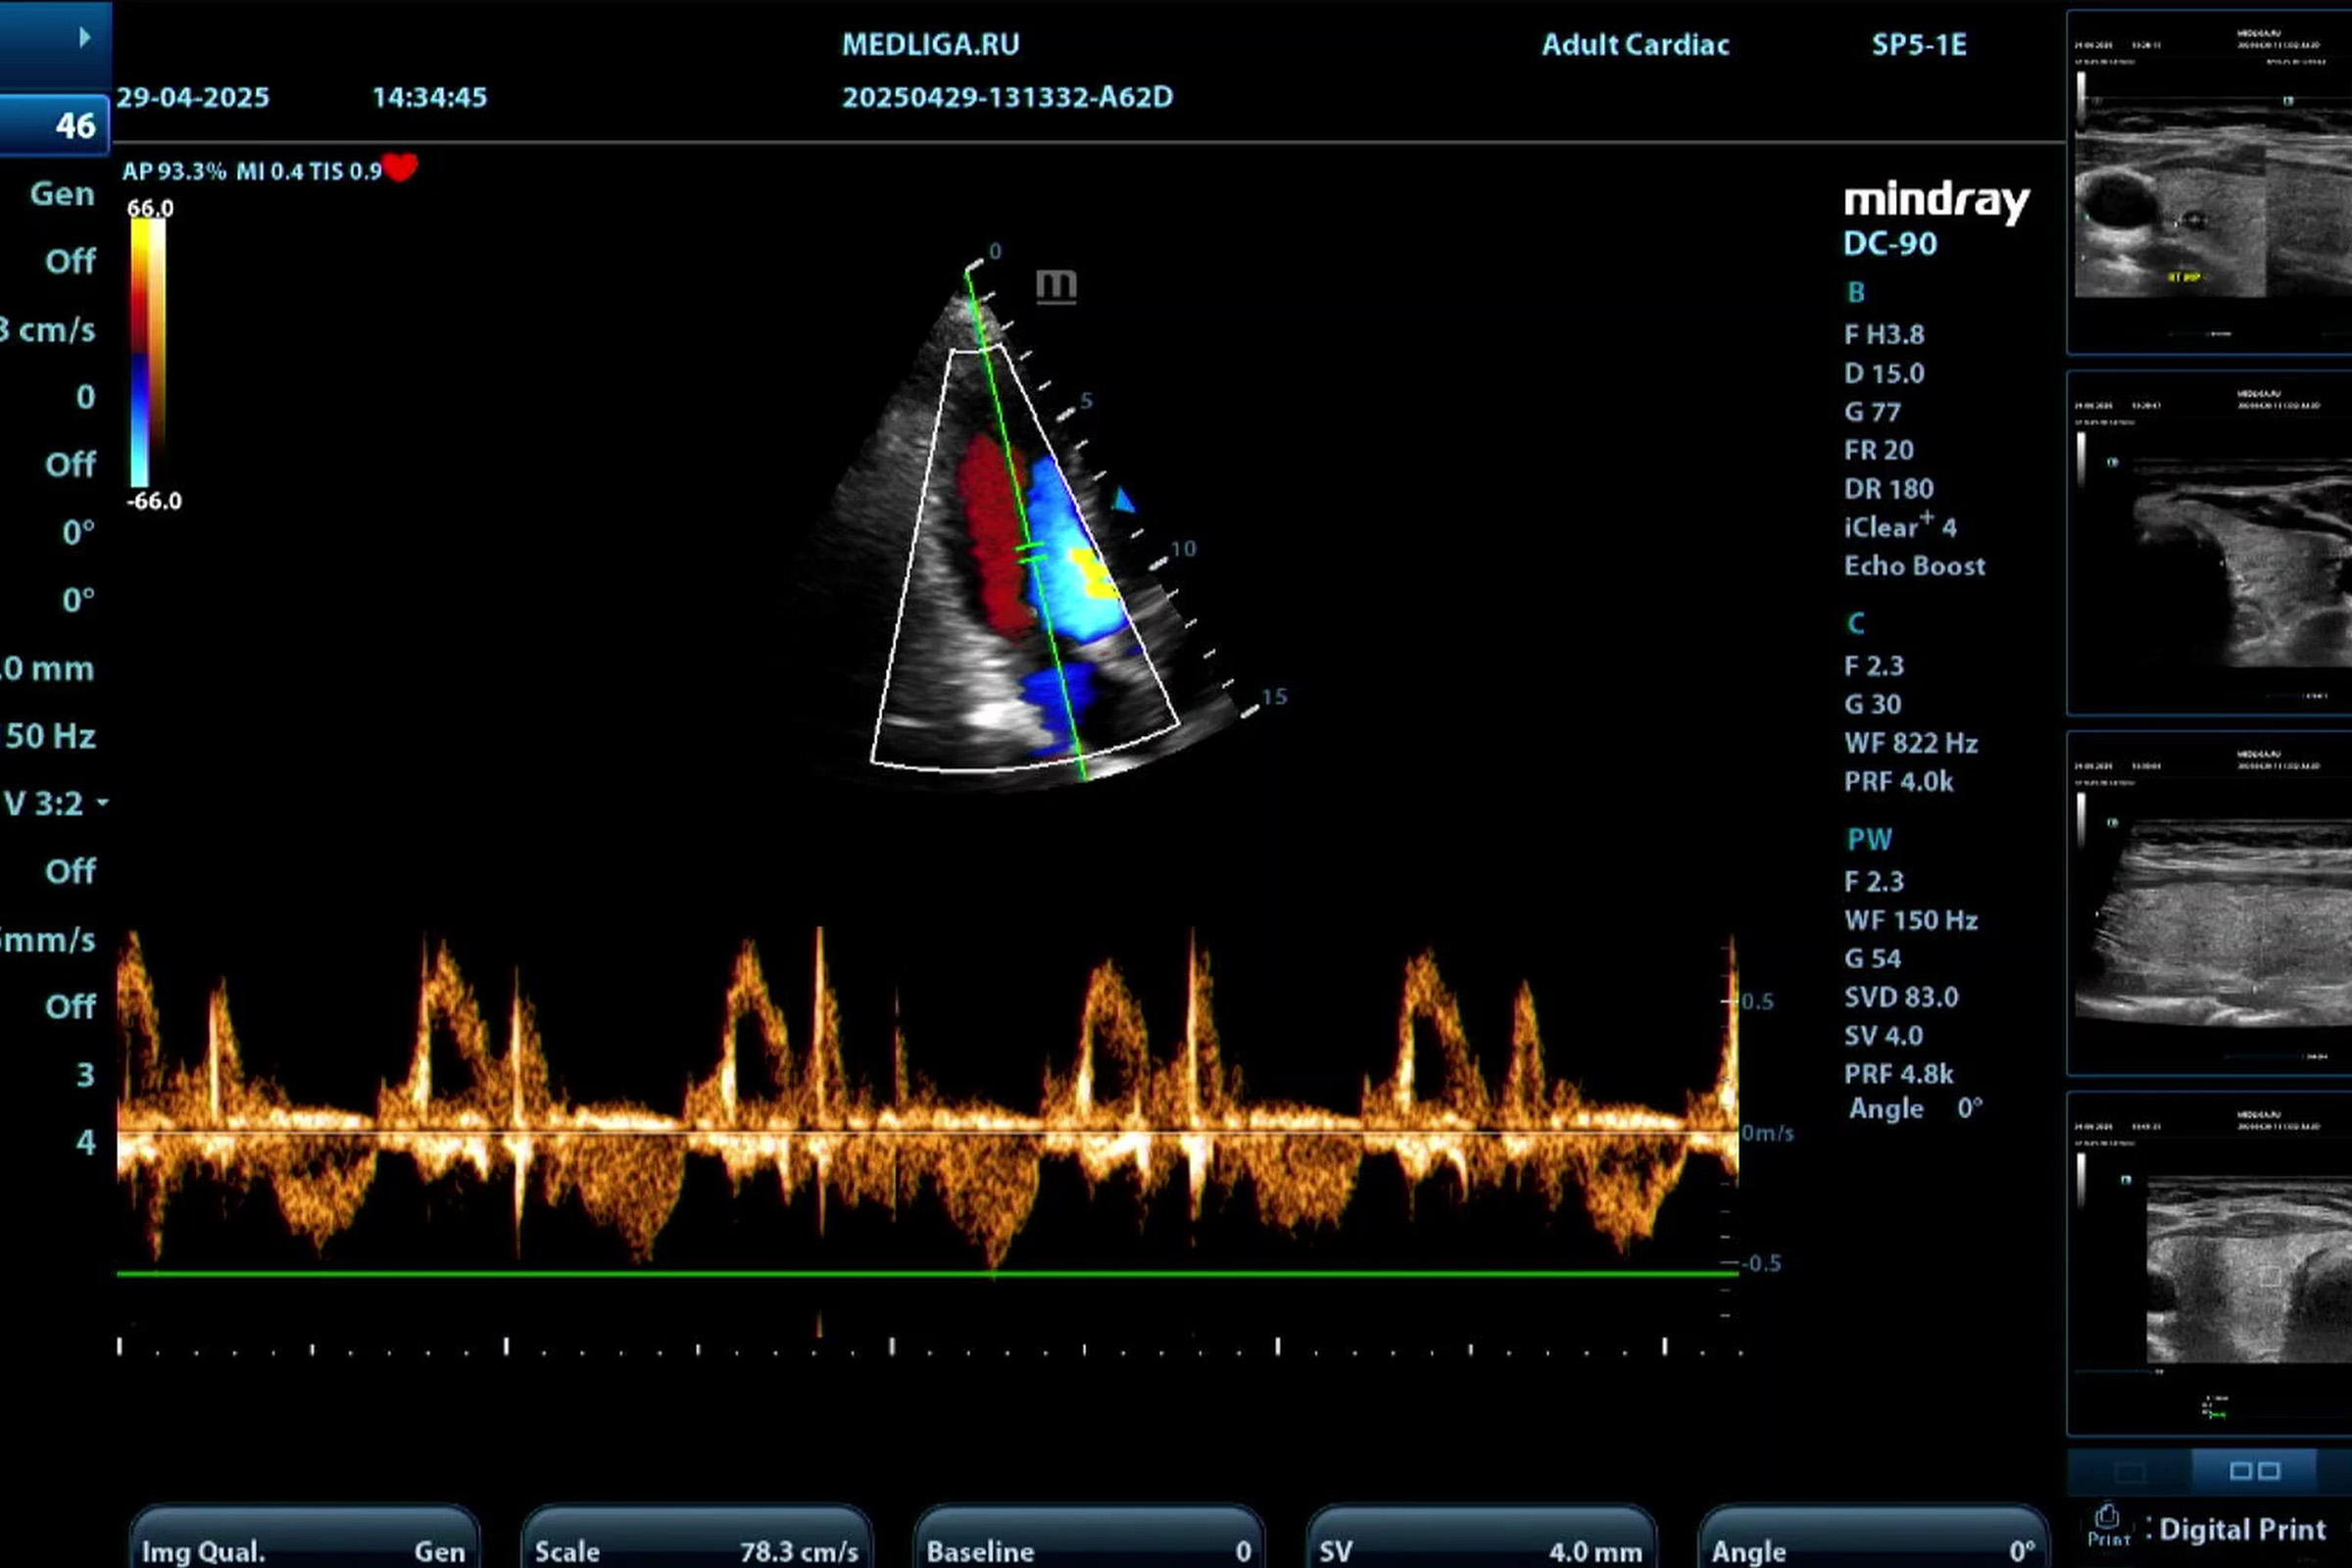Click the color velocity scale bar
Image resolution: width=2352 pixels, height=1568 pixels.
click(x=147, y=352)
